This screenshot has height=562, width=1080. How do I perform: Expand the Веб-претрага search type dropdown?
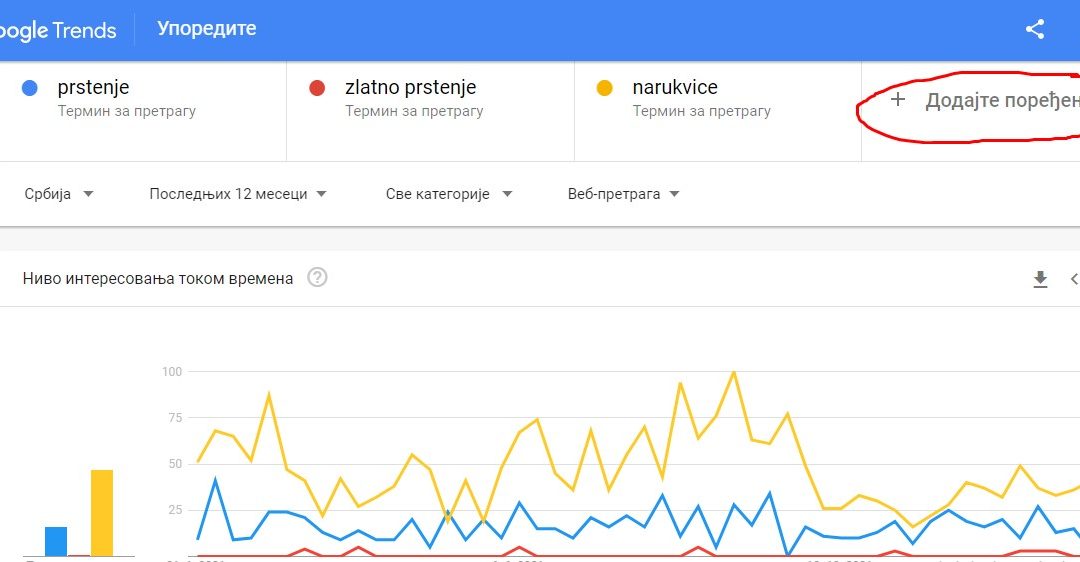click(623, 194)
